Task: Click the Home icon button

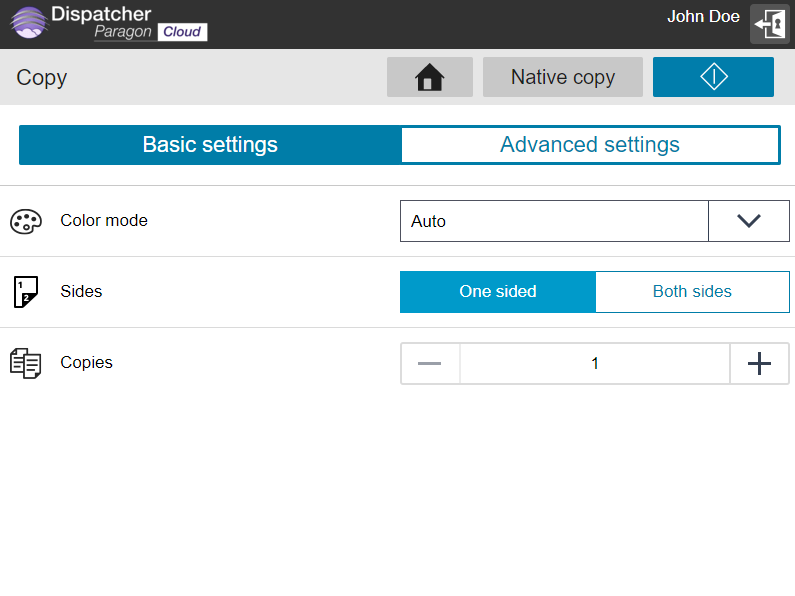Action: pyautogui.click(x=429, y=77)
